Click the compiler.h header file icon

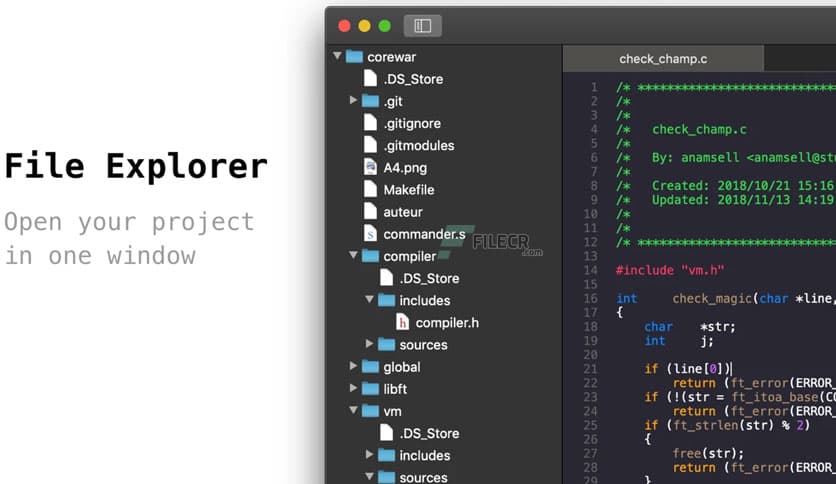pyautogui.click(x=402, y=322)
